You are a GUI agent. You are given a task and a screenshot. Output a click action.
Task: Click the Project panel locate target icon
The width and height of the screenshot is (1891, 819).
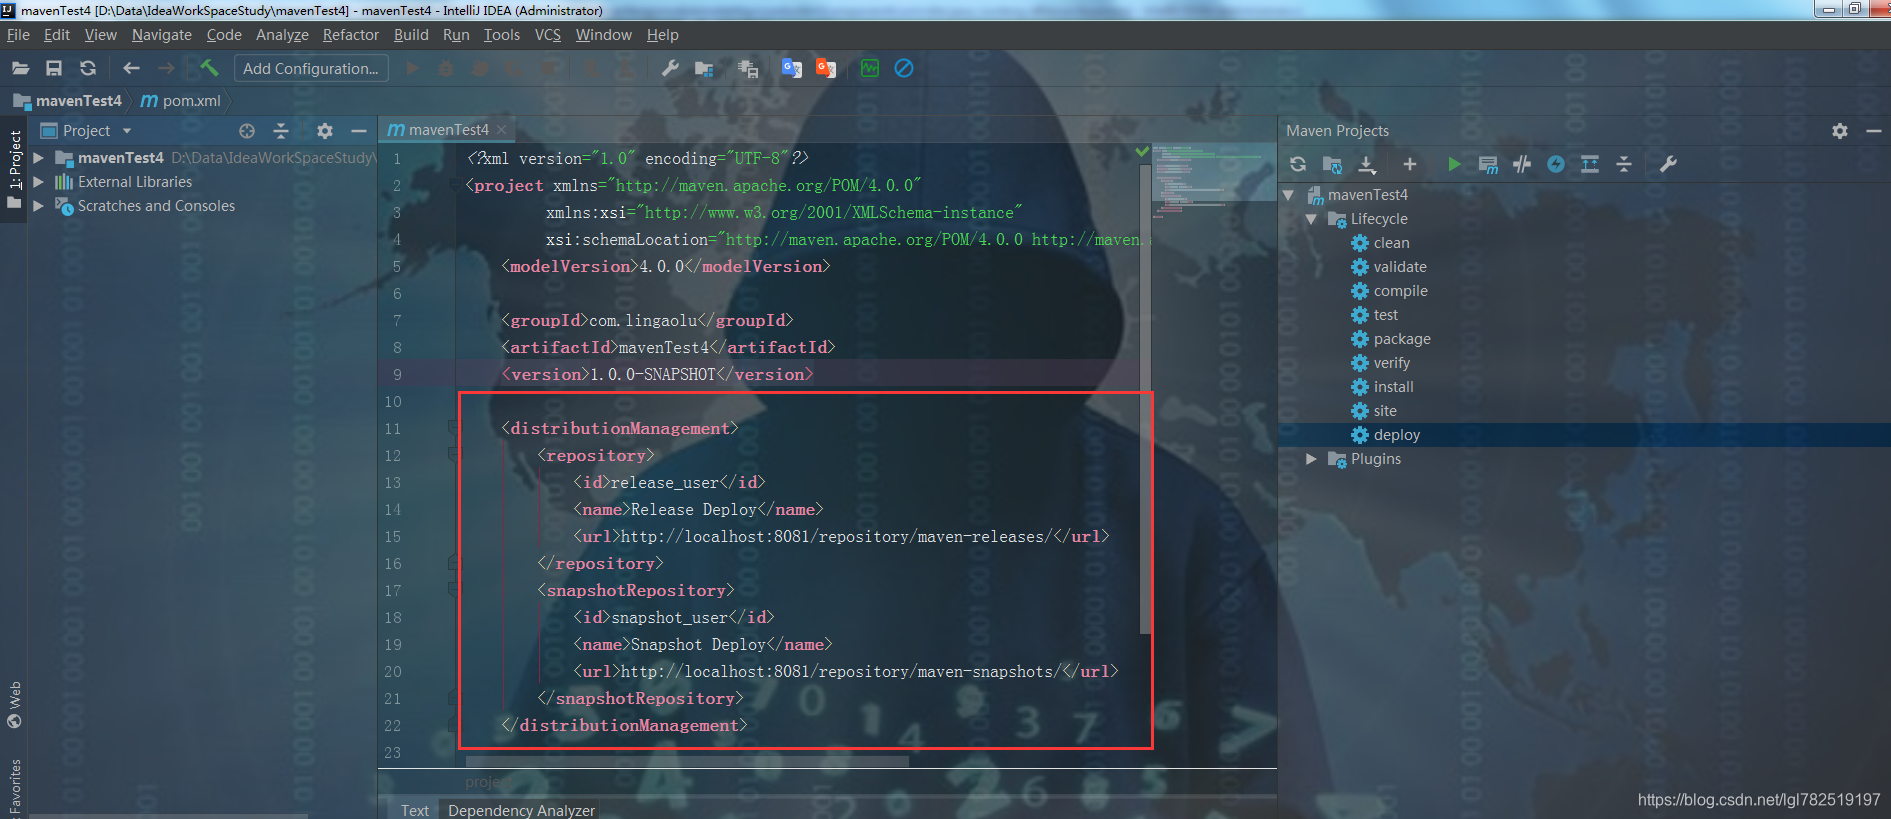click(x=247, y=131)
